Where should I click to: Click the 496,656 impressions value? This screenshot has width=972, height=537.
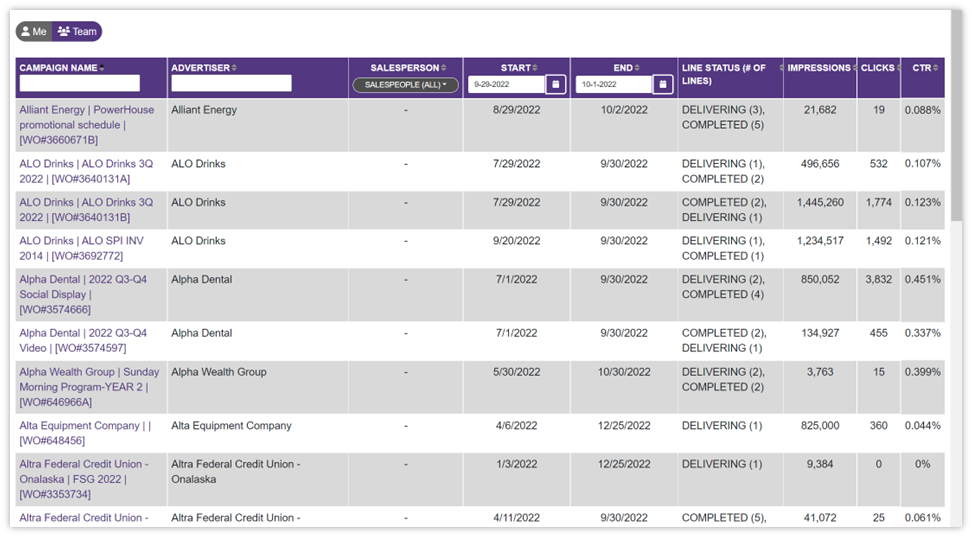click(820, 164)
